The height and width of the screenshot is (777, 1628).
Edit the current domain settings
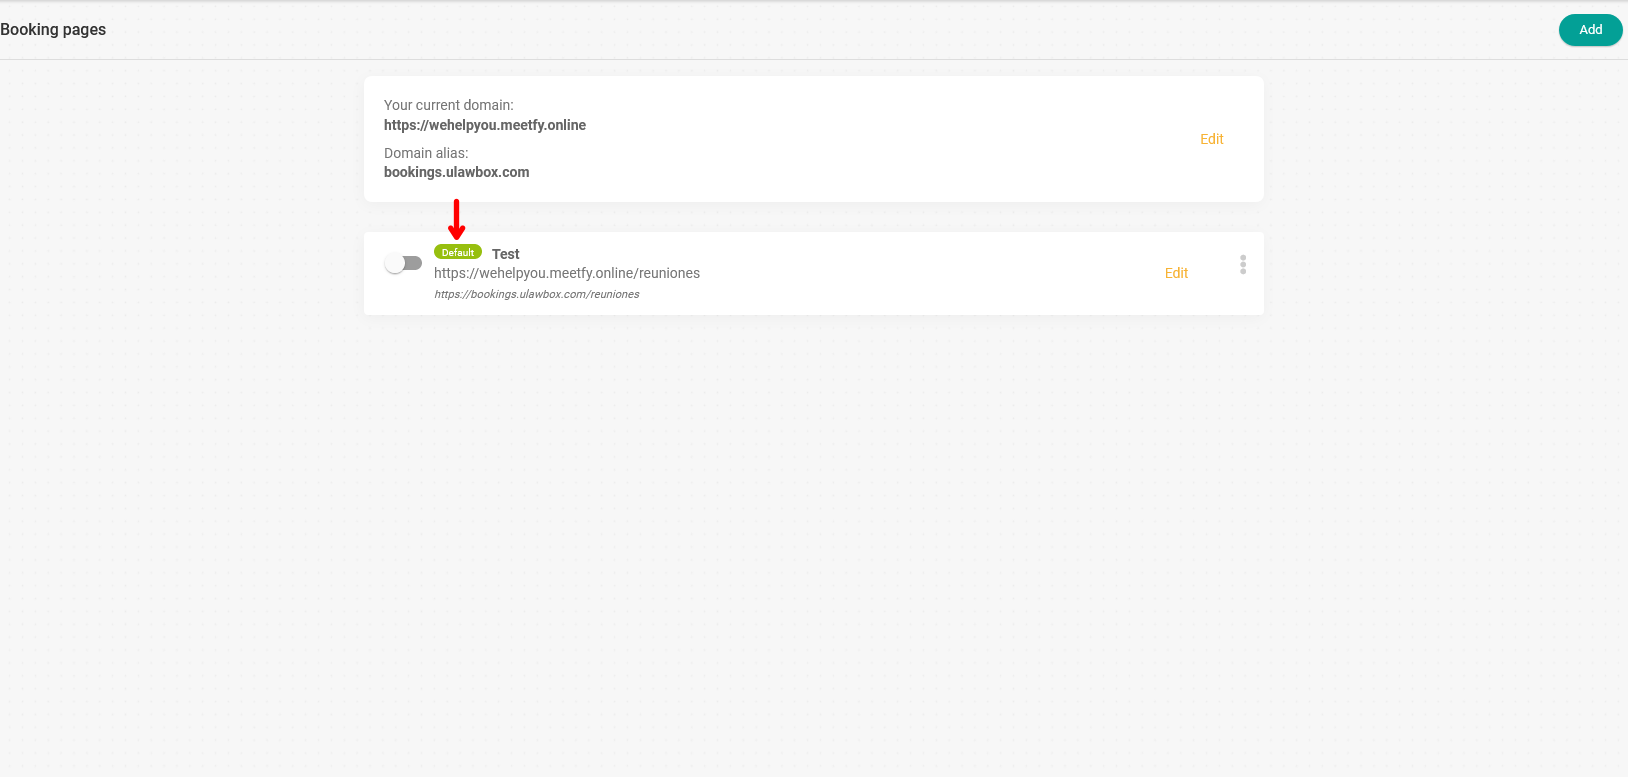pyautogui.click(x=1211, y=139)
